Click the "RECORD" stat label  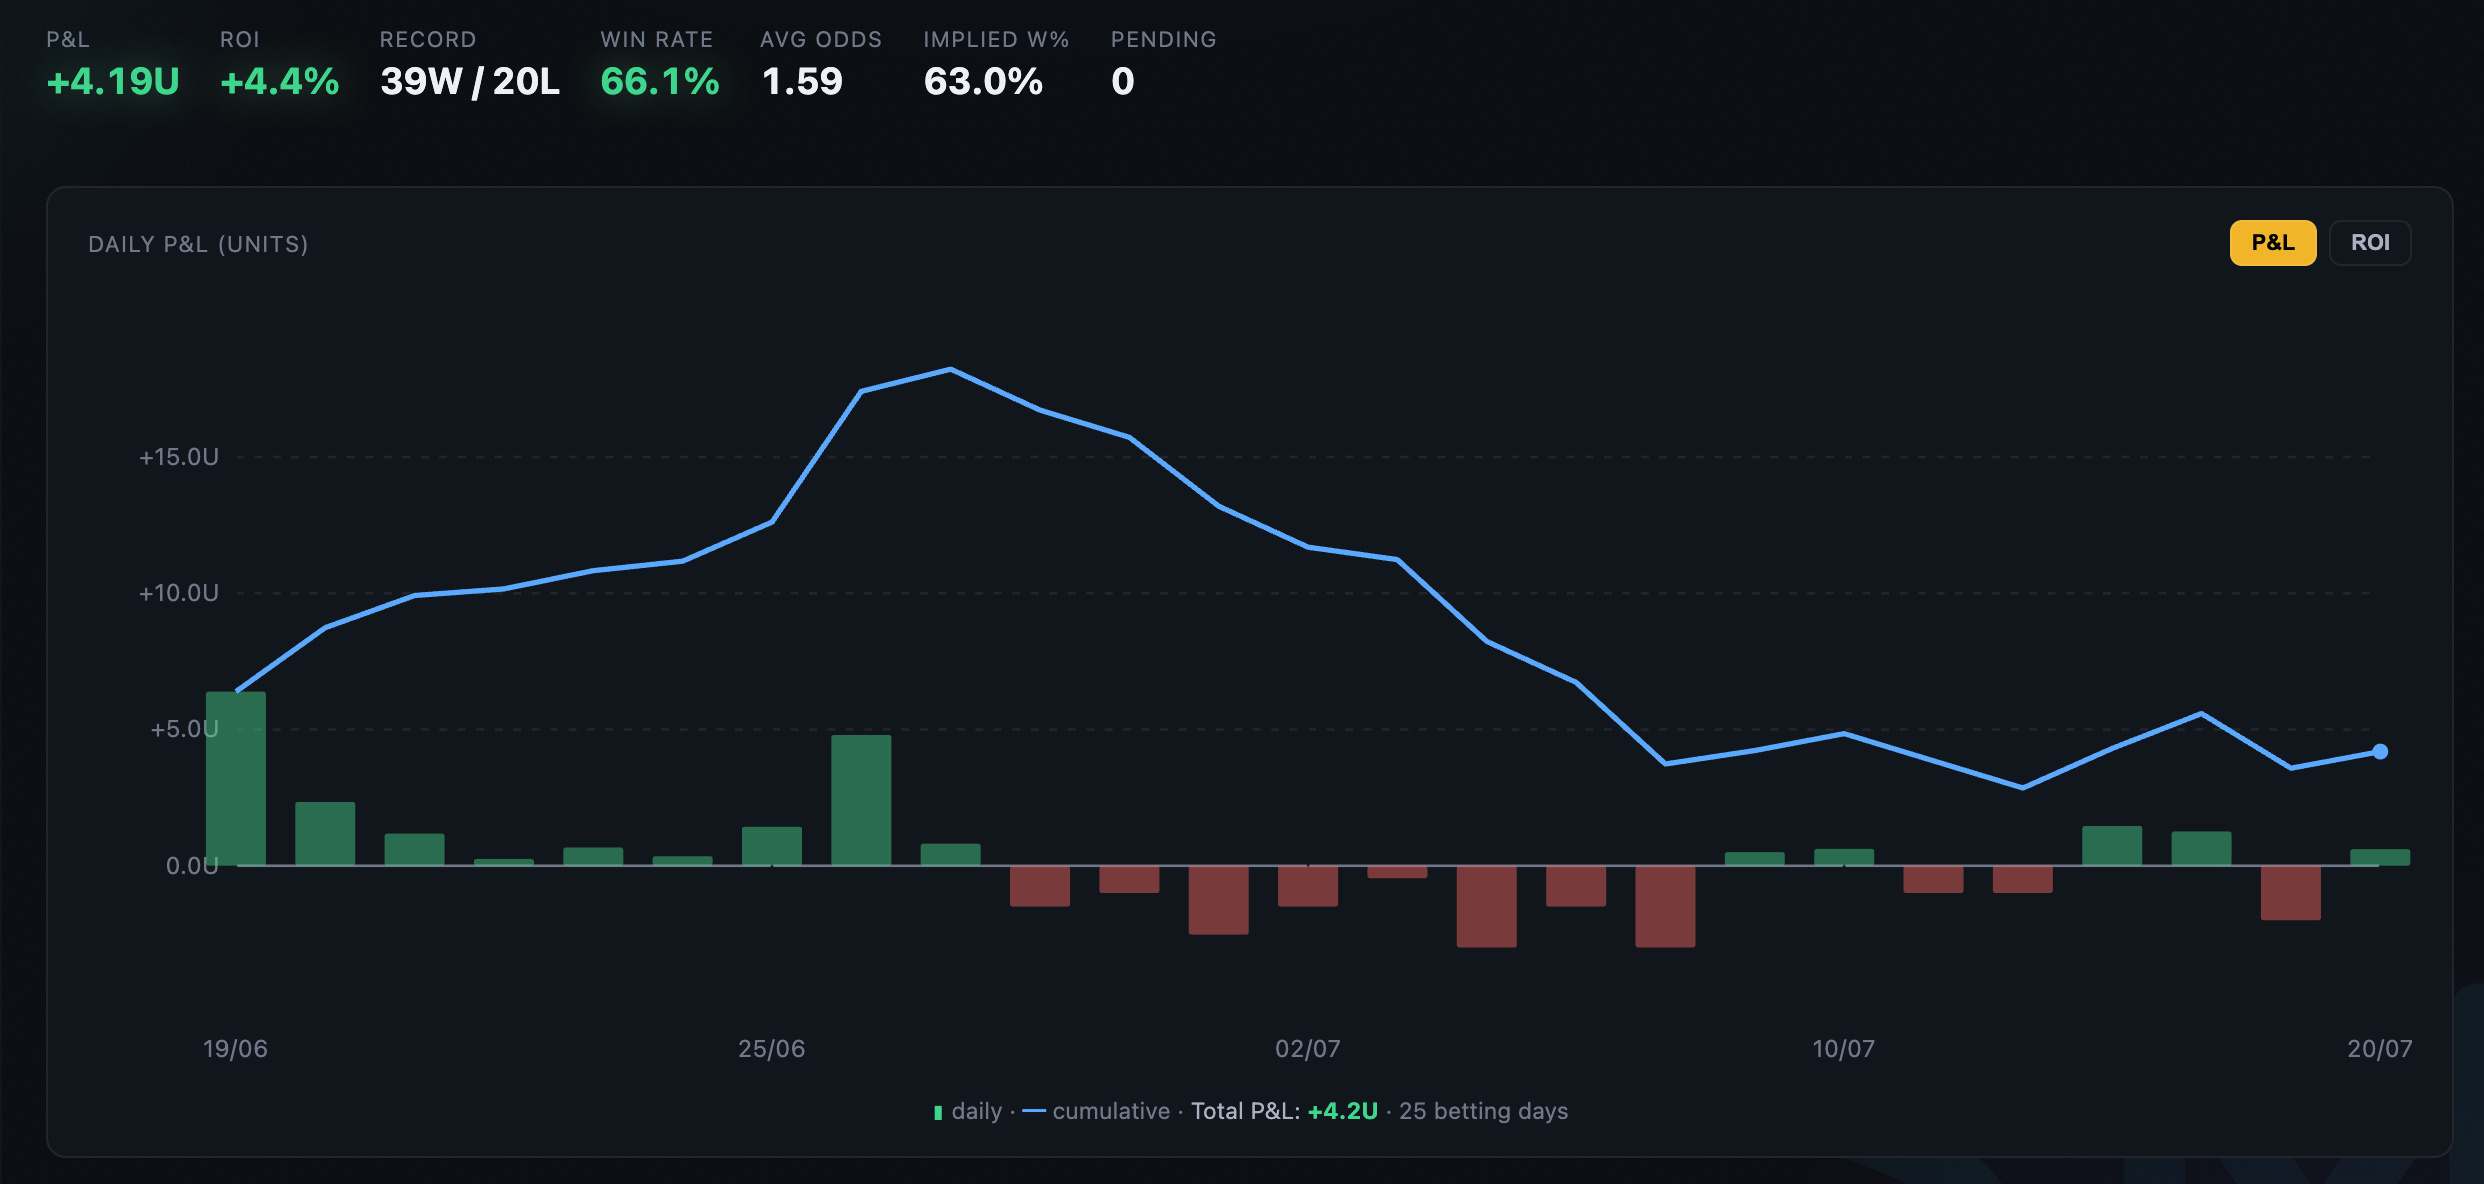pos(428,40)
